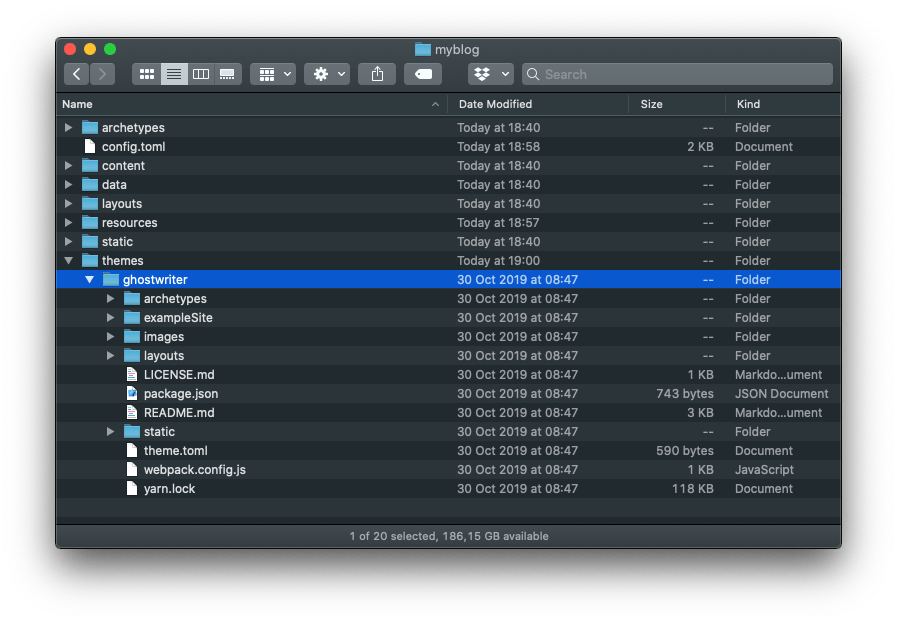The image size is (897, 622).
Task: Select the webpack.config.js file
Action: pyautogui.click(x=194, y=470)
